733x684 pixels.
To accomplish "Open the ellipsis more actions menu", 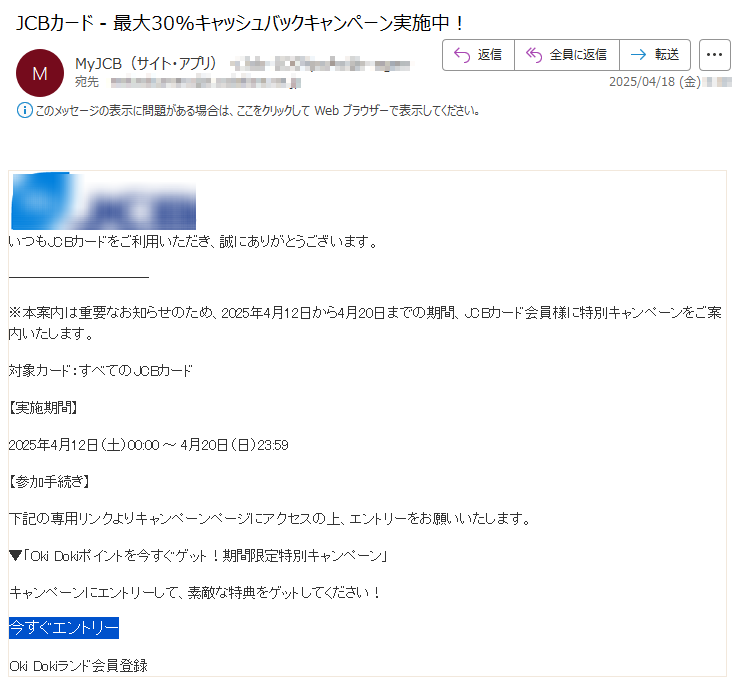I will click(714, 55).
